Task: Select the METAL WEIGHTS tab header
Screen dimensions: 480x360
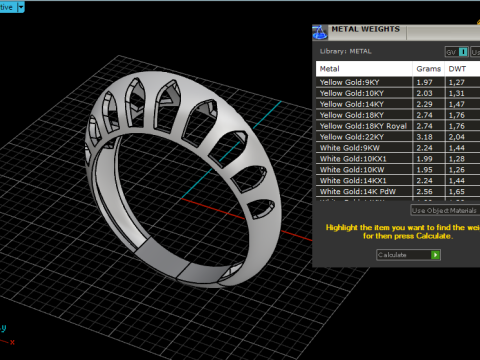Action: [x=365, y=29]
